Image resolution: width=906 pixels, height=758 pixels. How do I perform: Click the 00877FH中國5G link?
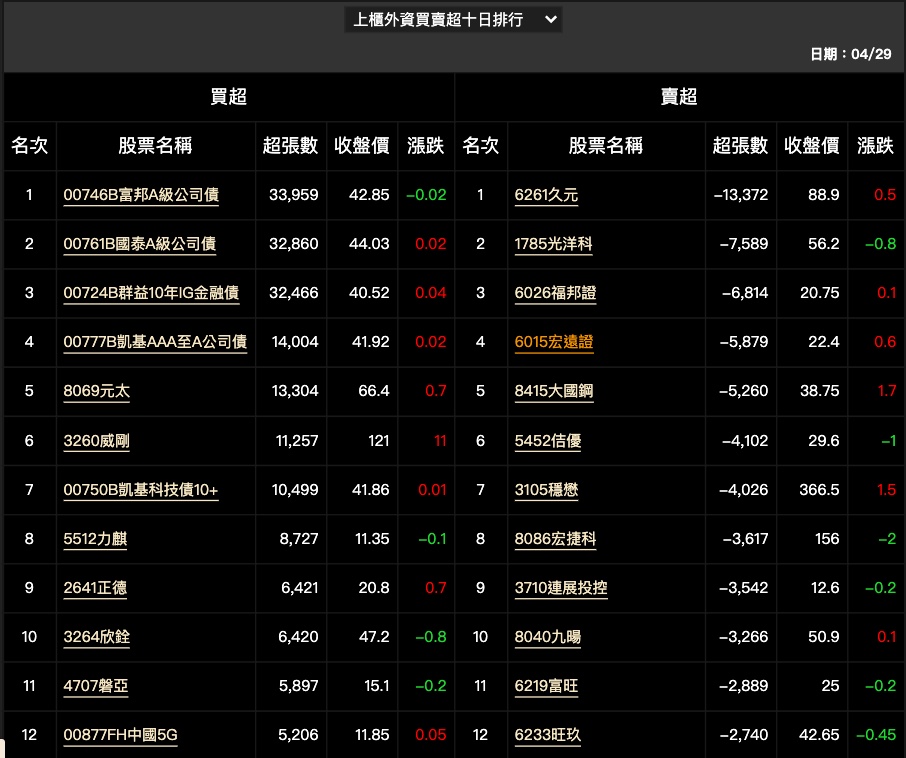[x=120, y=735]
